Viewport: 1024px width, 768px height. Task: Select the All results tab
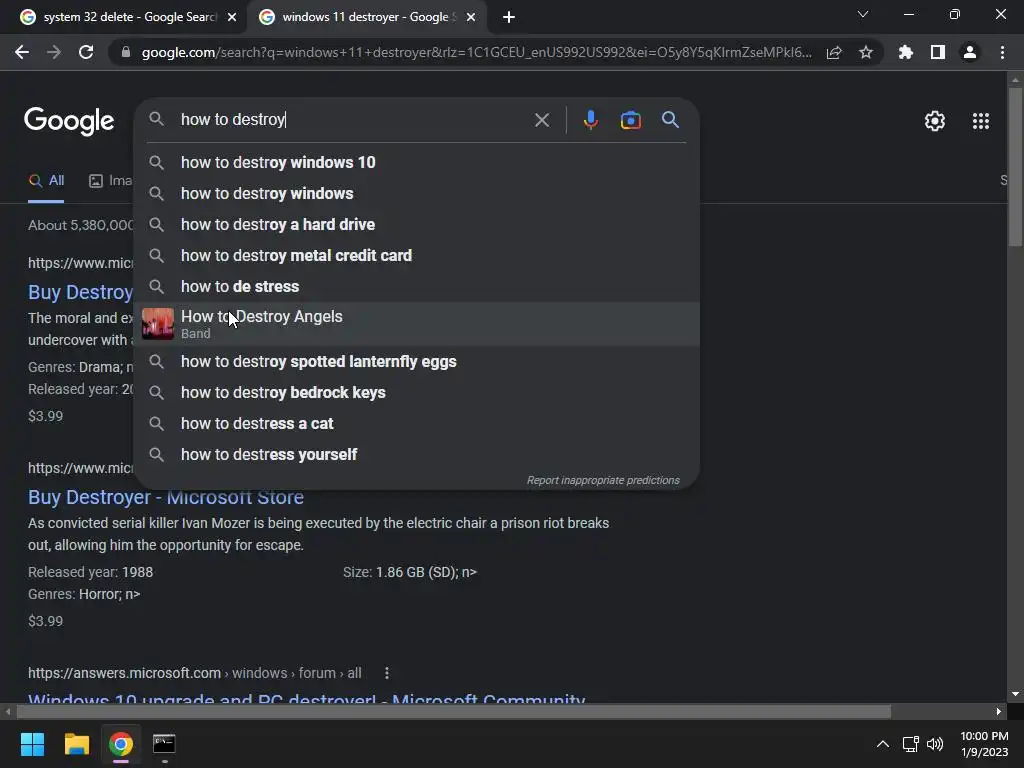click(46, 181)
